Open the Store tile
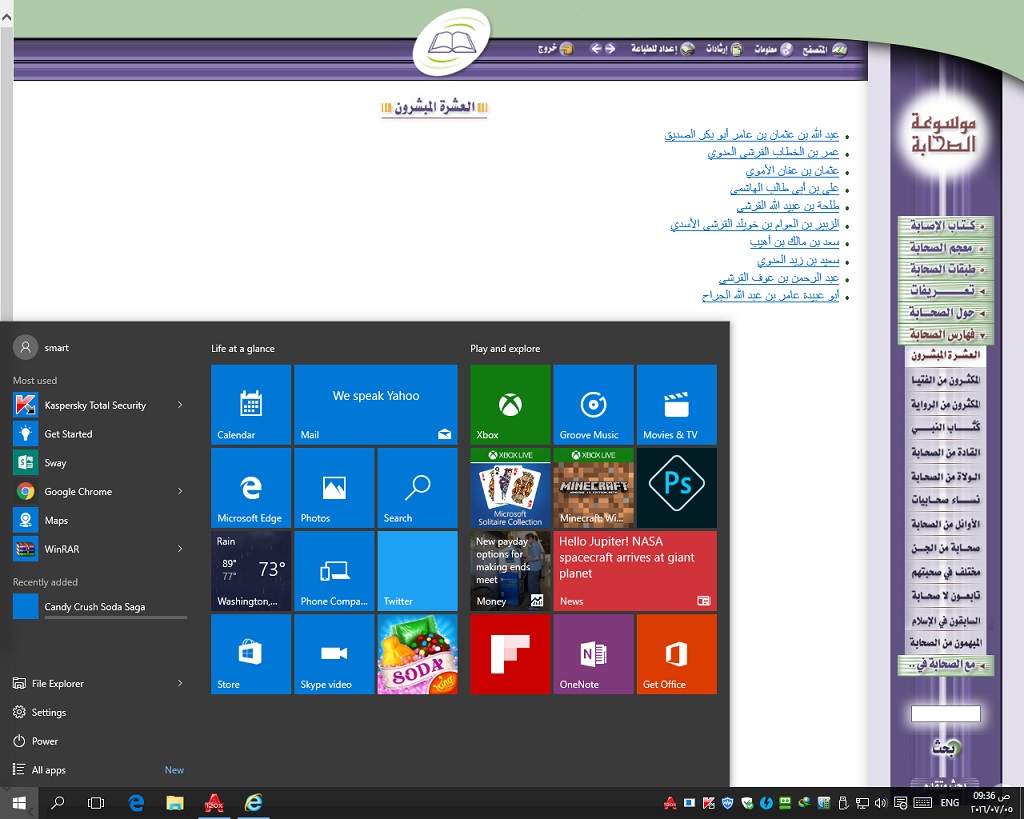1024x819 pixels. 251,654
